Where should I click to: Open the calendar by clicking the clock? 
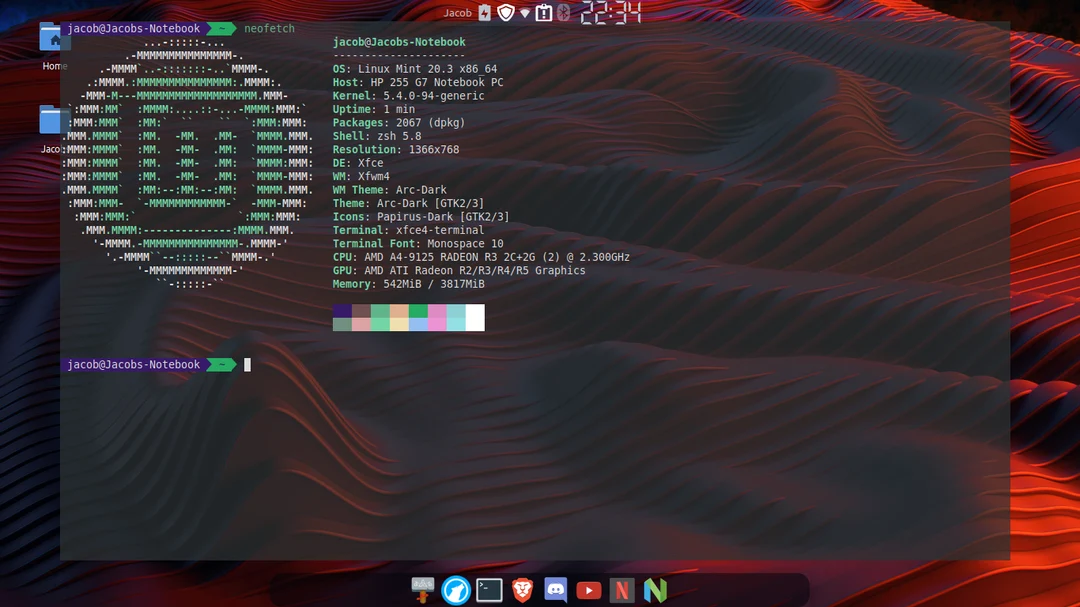608,13
